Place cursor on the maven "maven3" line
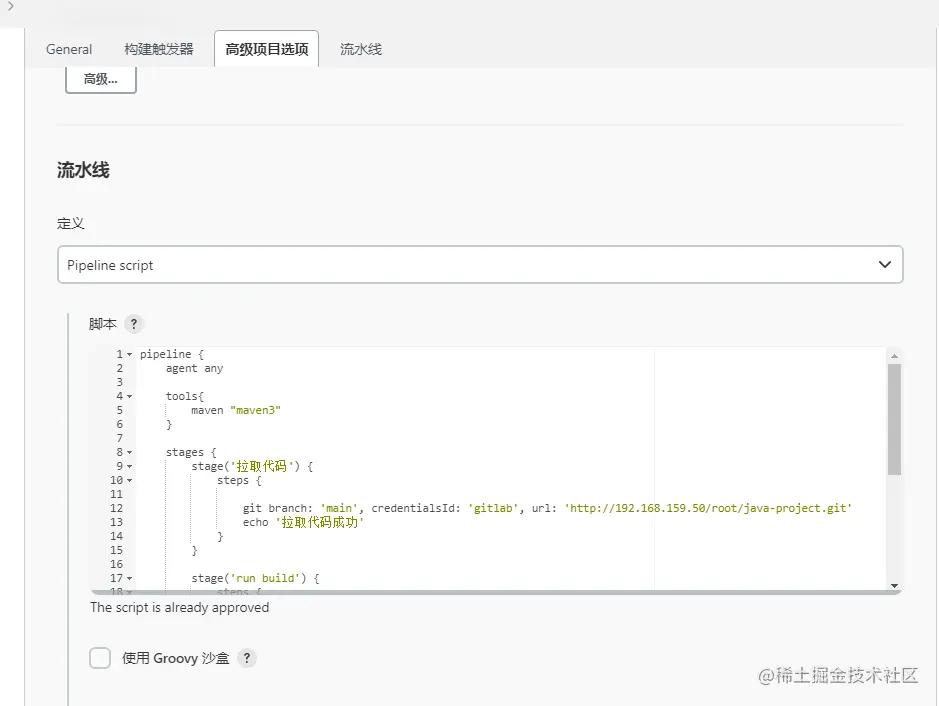This screenshot has height=706, width=939. pyautogui.click(x=236, y=410)
